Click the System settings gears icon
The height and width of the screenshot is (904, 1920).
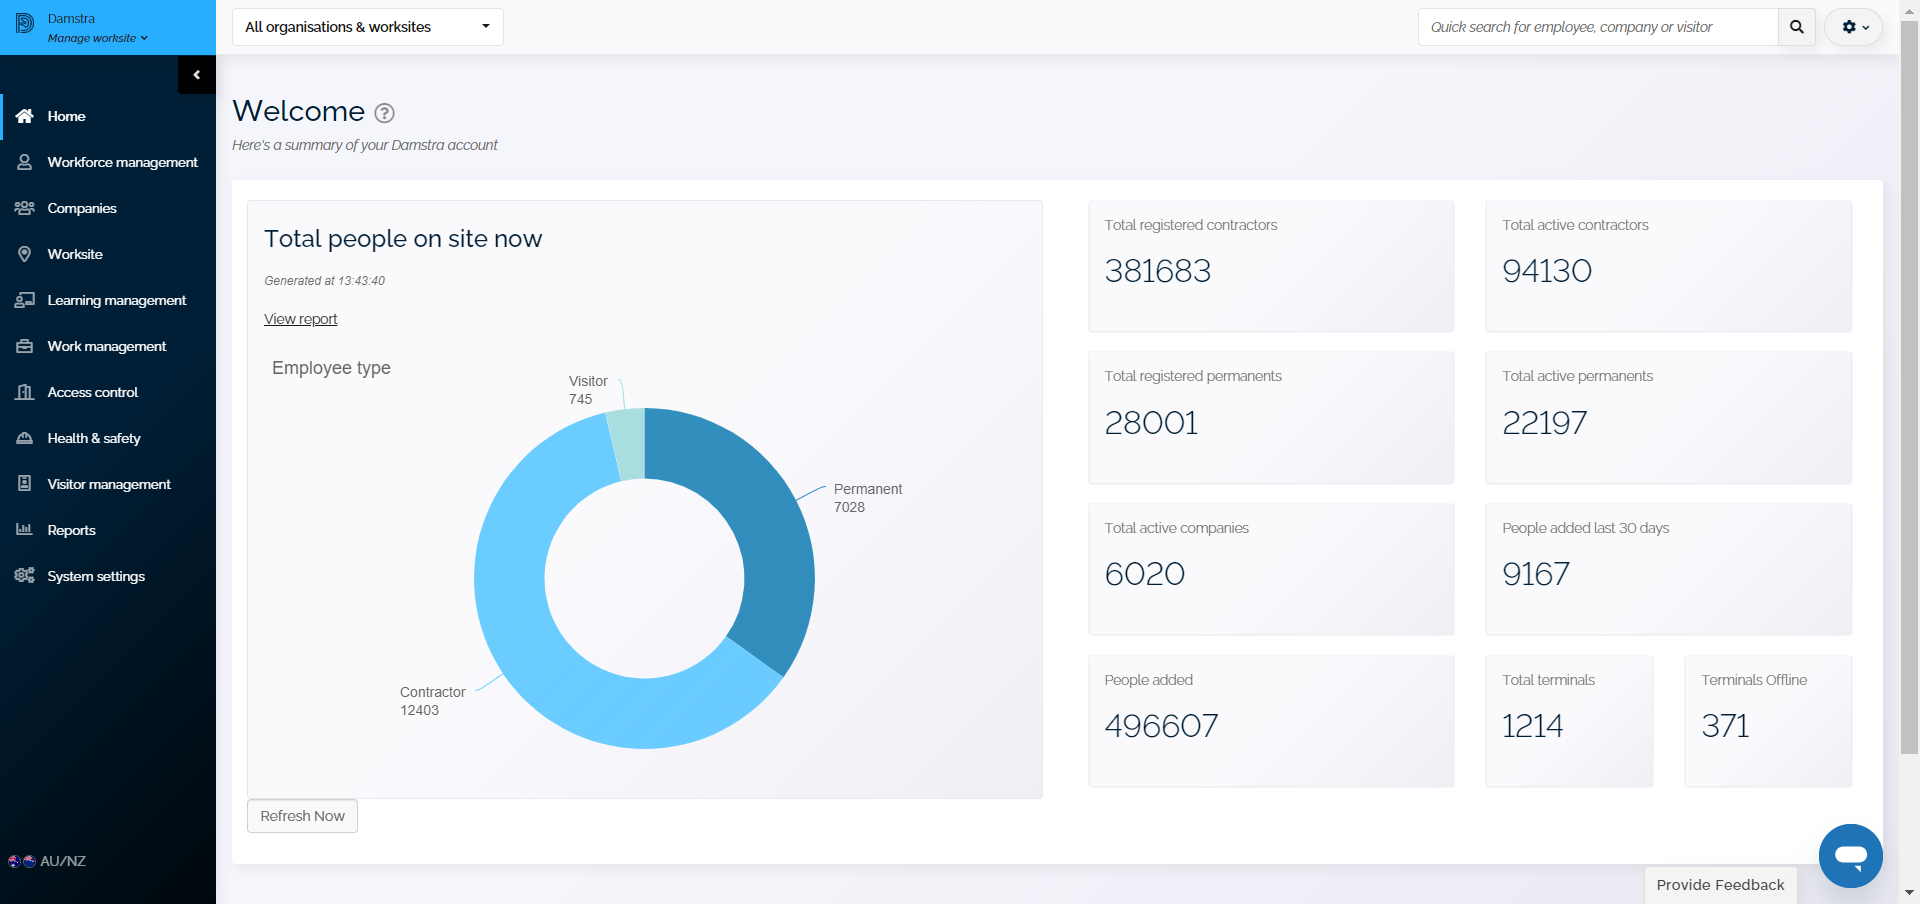[25, 575]
